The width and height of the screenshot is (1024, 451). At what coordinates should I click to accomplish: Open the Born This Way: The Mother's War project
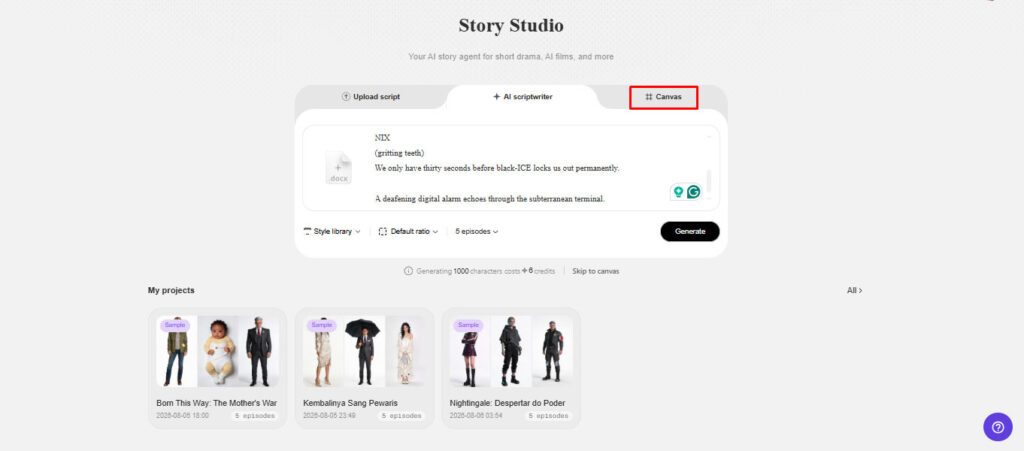(x=217, y=368)
